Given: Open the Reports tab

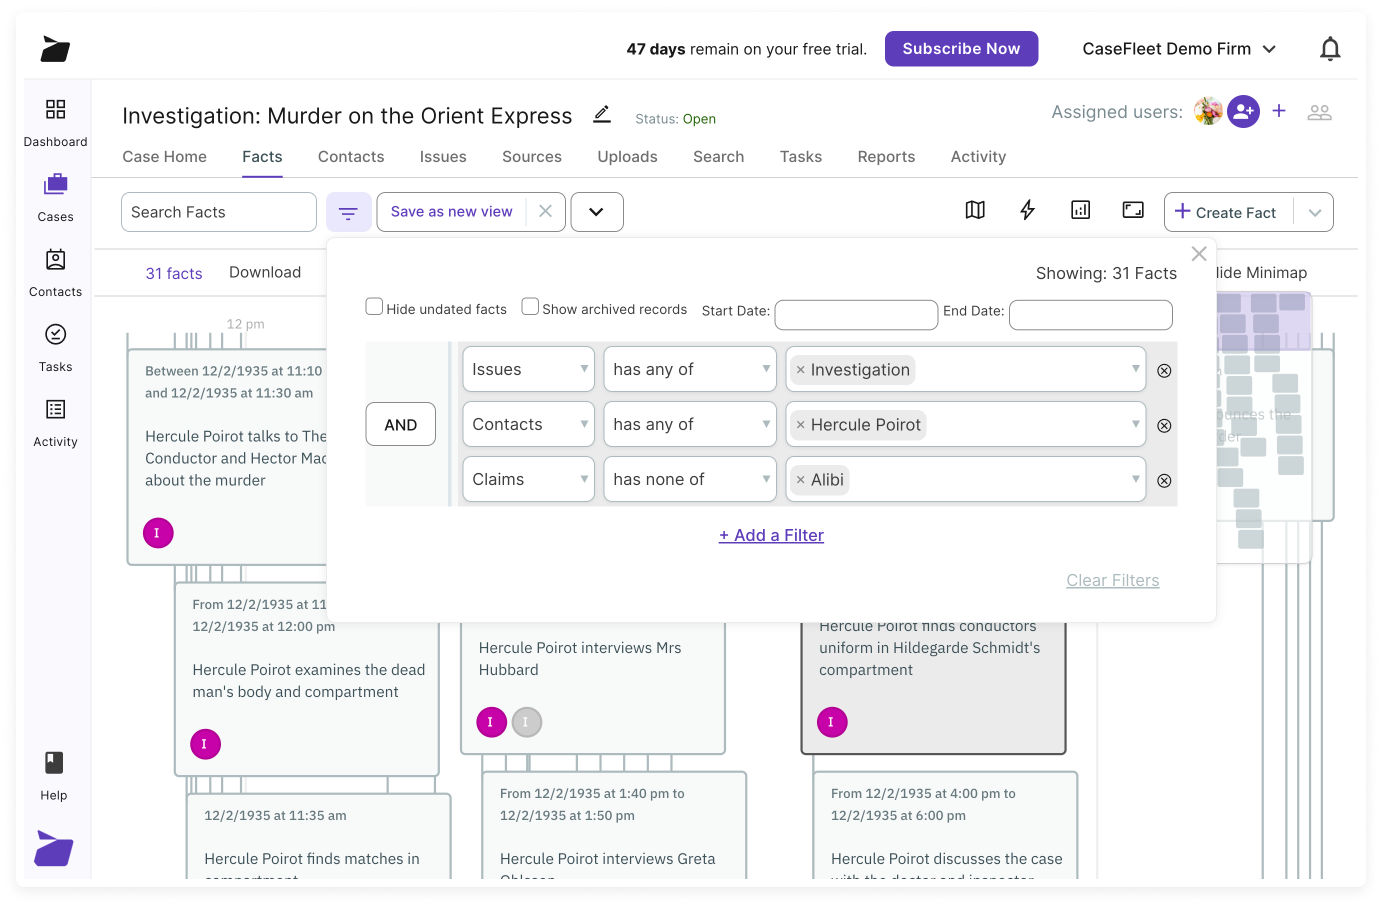Looking at the screenshot, I should [886, 157].
